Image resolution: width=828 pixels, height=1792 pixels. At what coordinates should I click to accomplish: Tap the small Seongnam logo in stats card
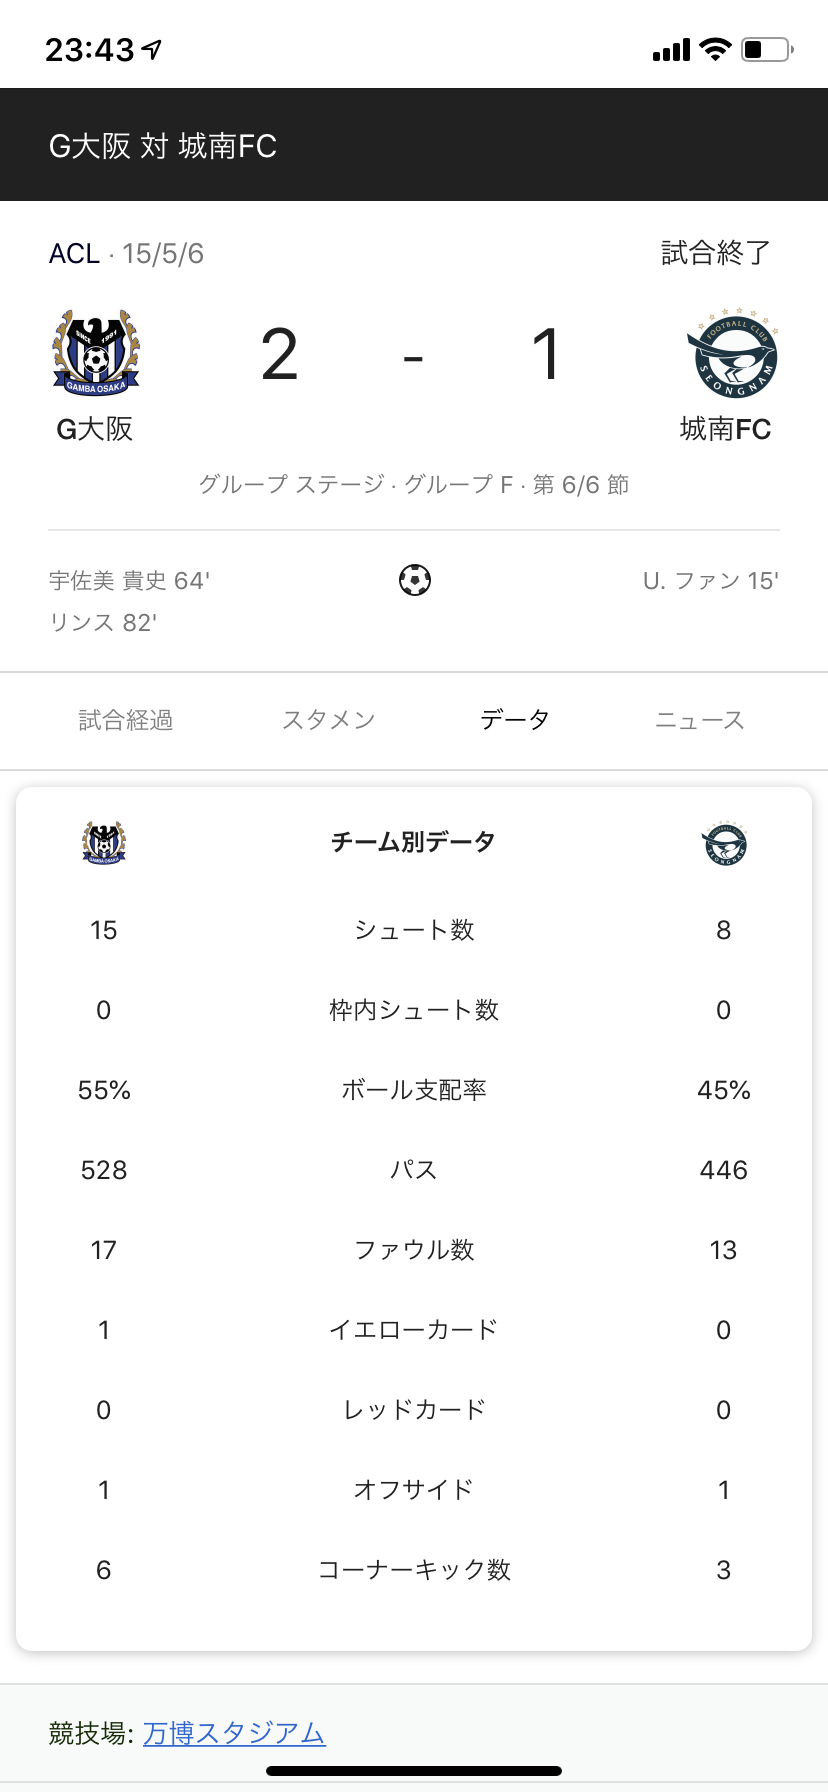click(x=724, y=843)
